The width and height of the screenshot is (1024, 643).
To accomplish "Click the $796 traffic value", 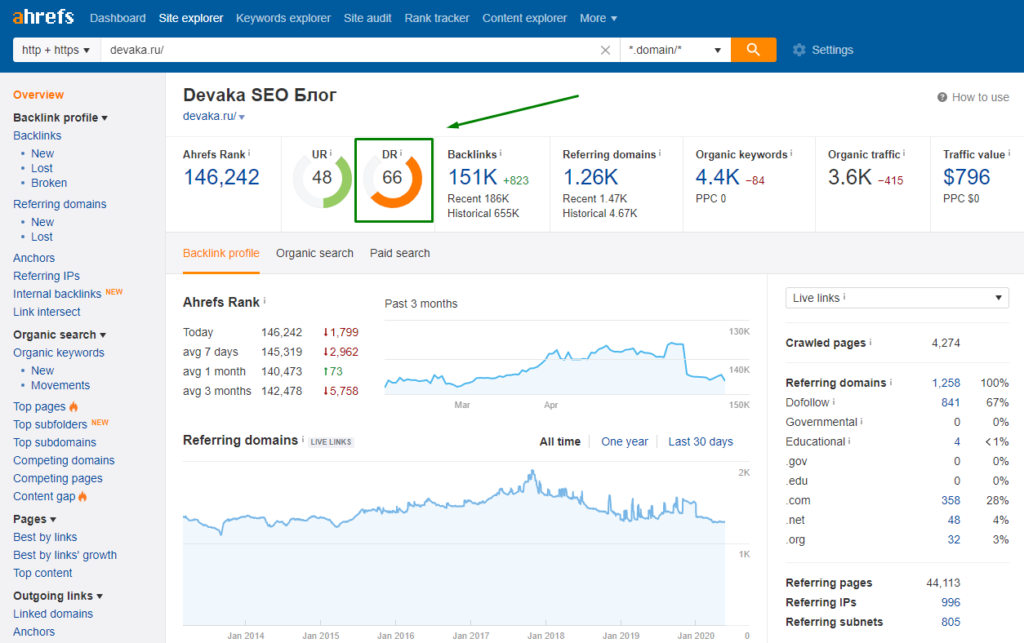I will tap(967, 177).
